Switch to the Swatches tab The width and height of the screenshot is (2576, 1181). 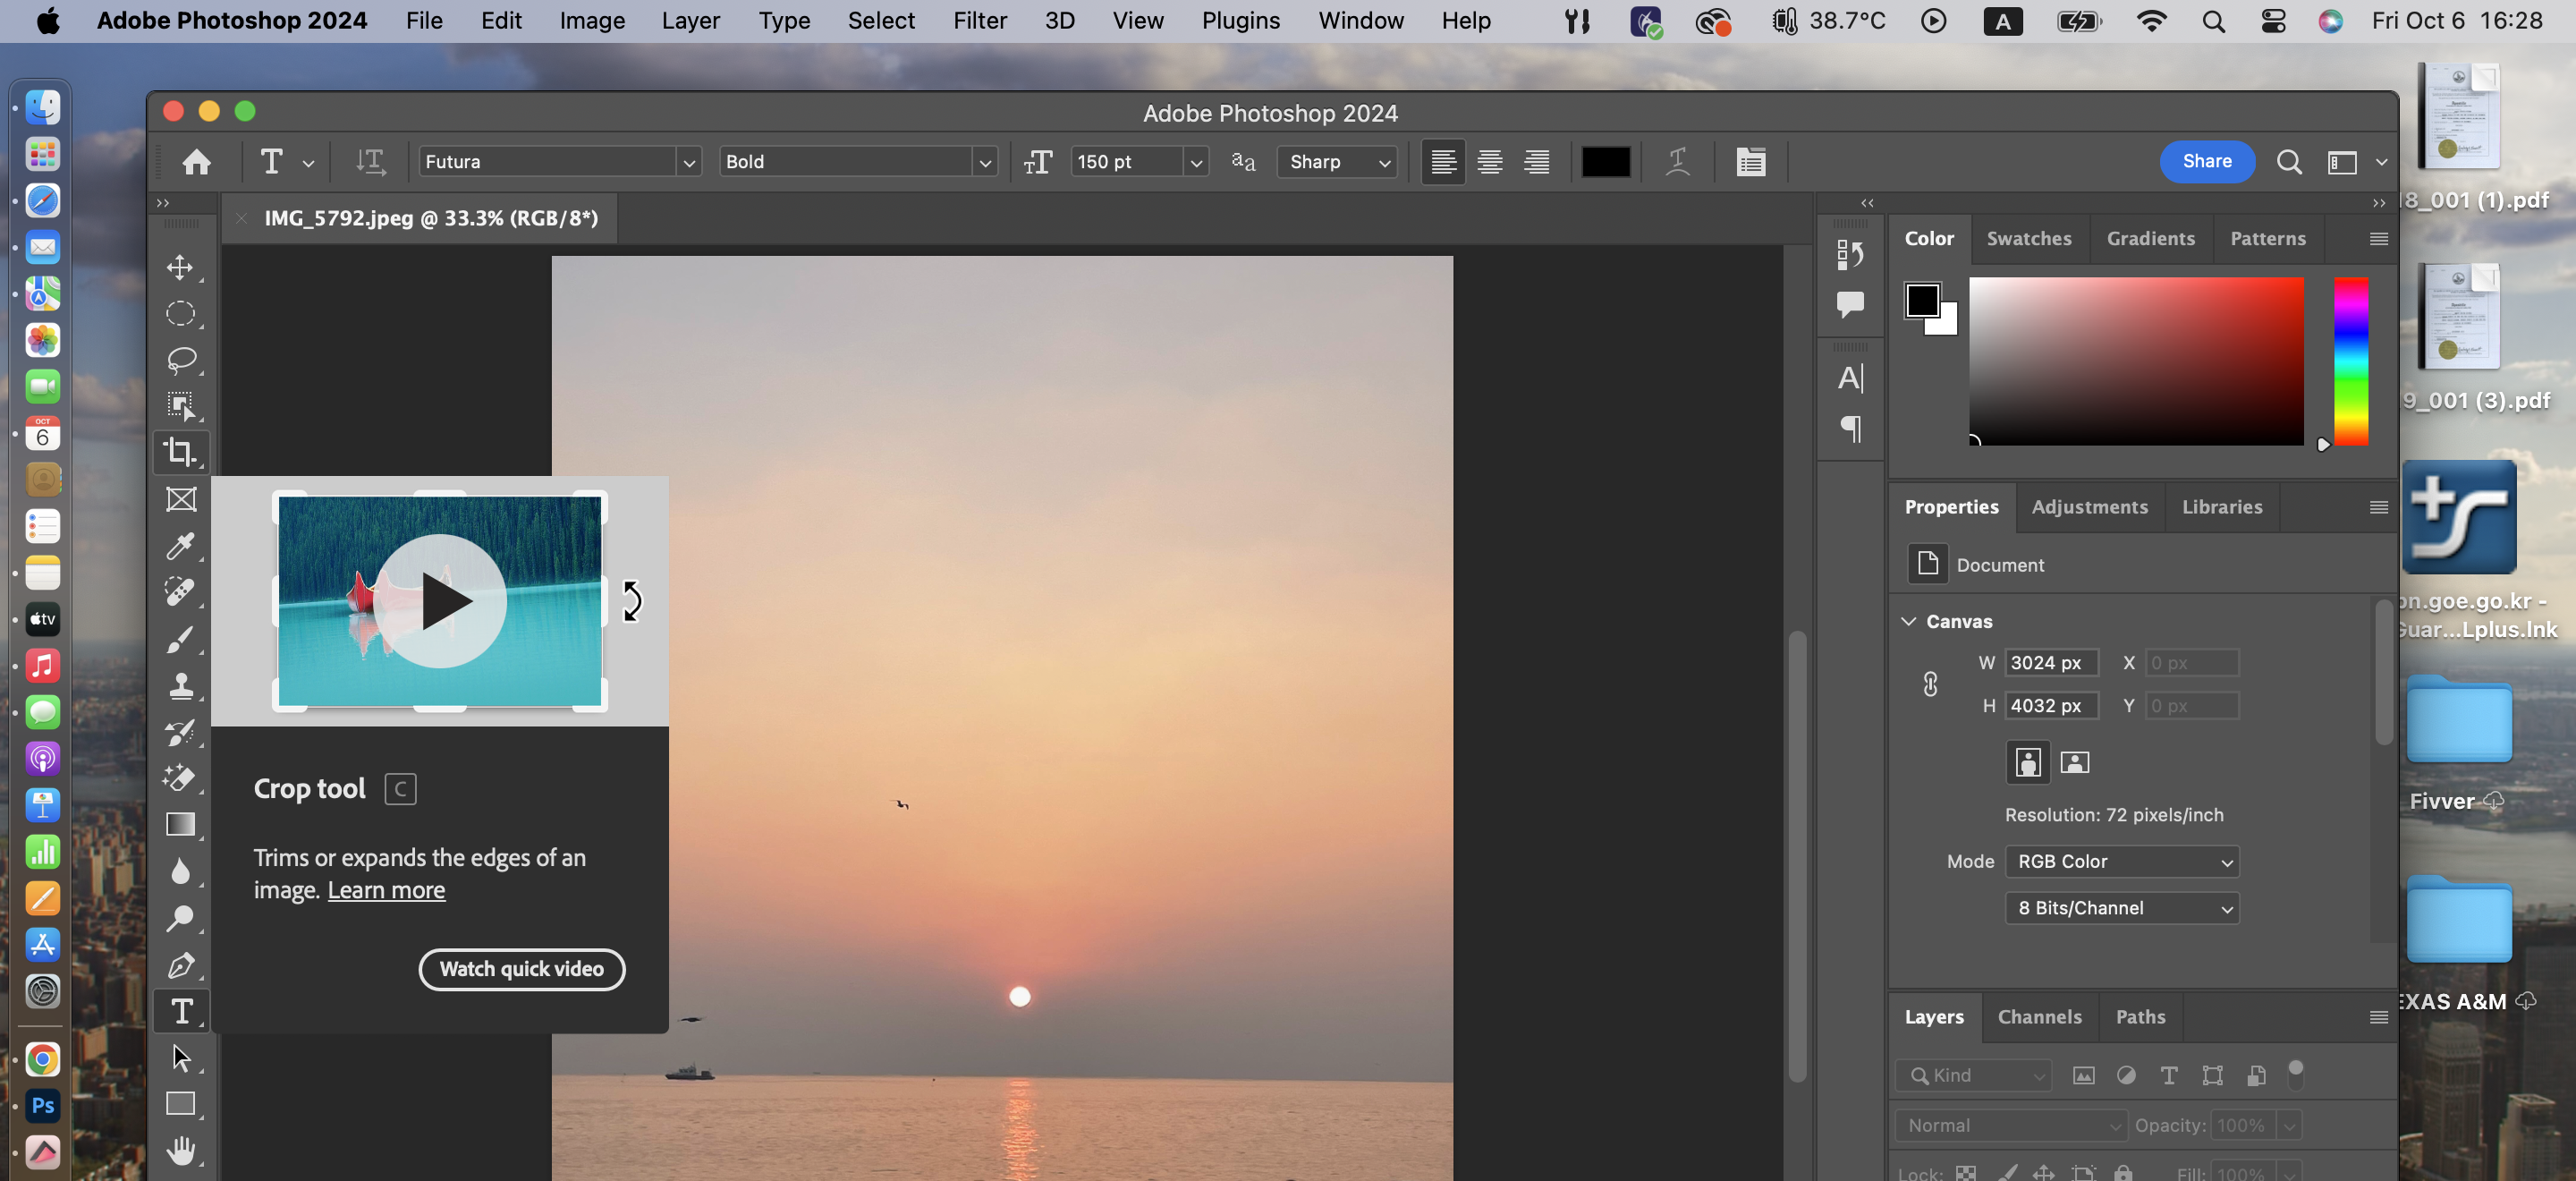pos(2028,238)
